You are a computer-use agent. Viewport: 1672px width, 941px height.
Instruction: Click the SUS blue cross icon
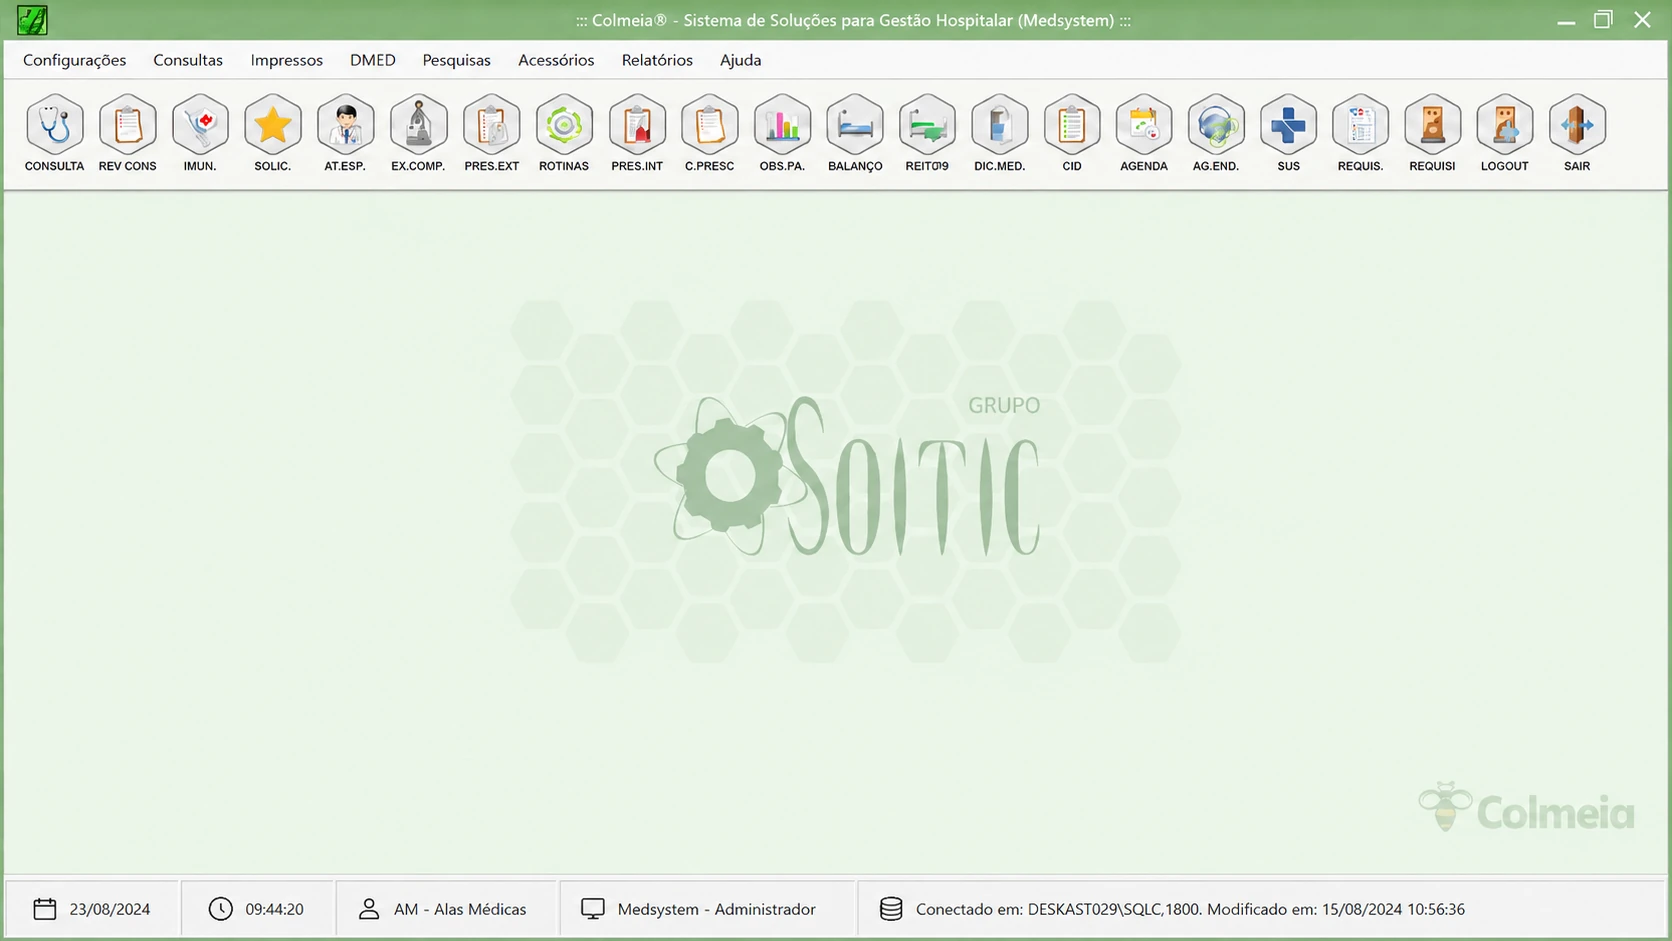[1289, 125]
